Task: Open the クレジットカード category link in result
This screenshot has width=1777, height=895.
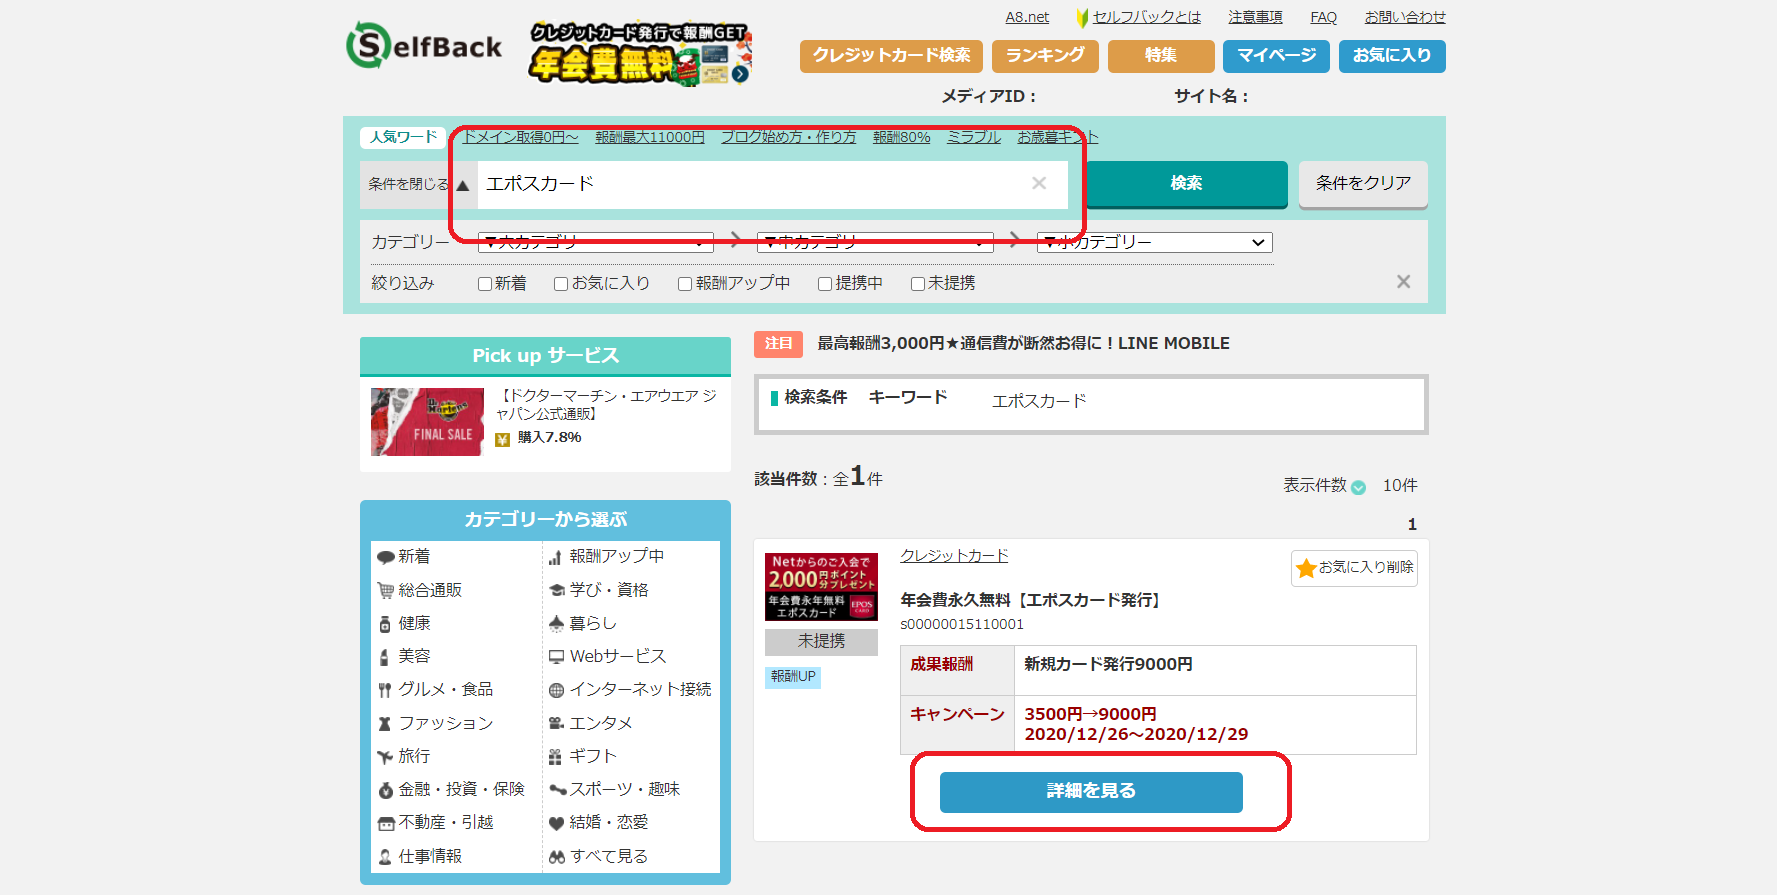Action: [954, 556]
